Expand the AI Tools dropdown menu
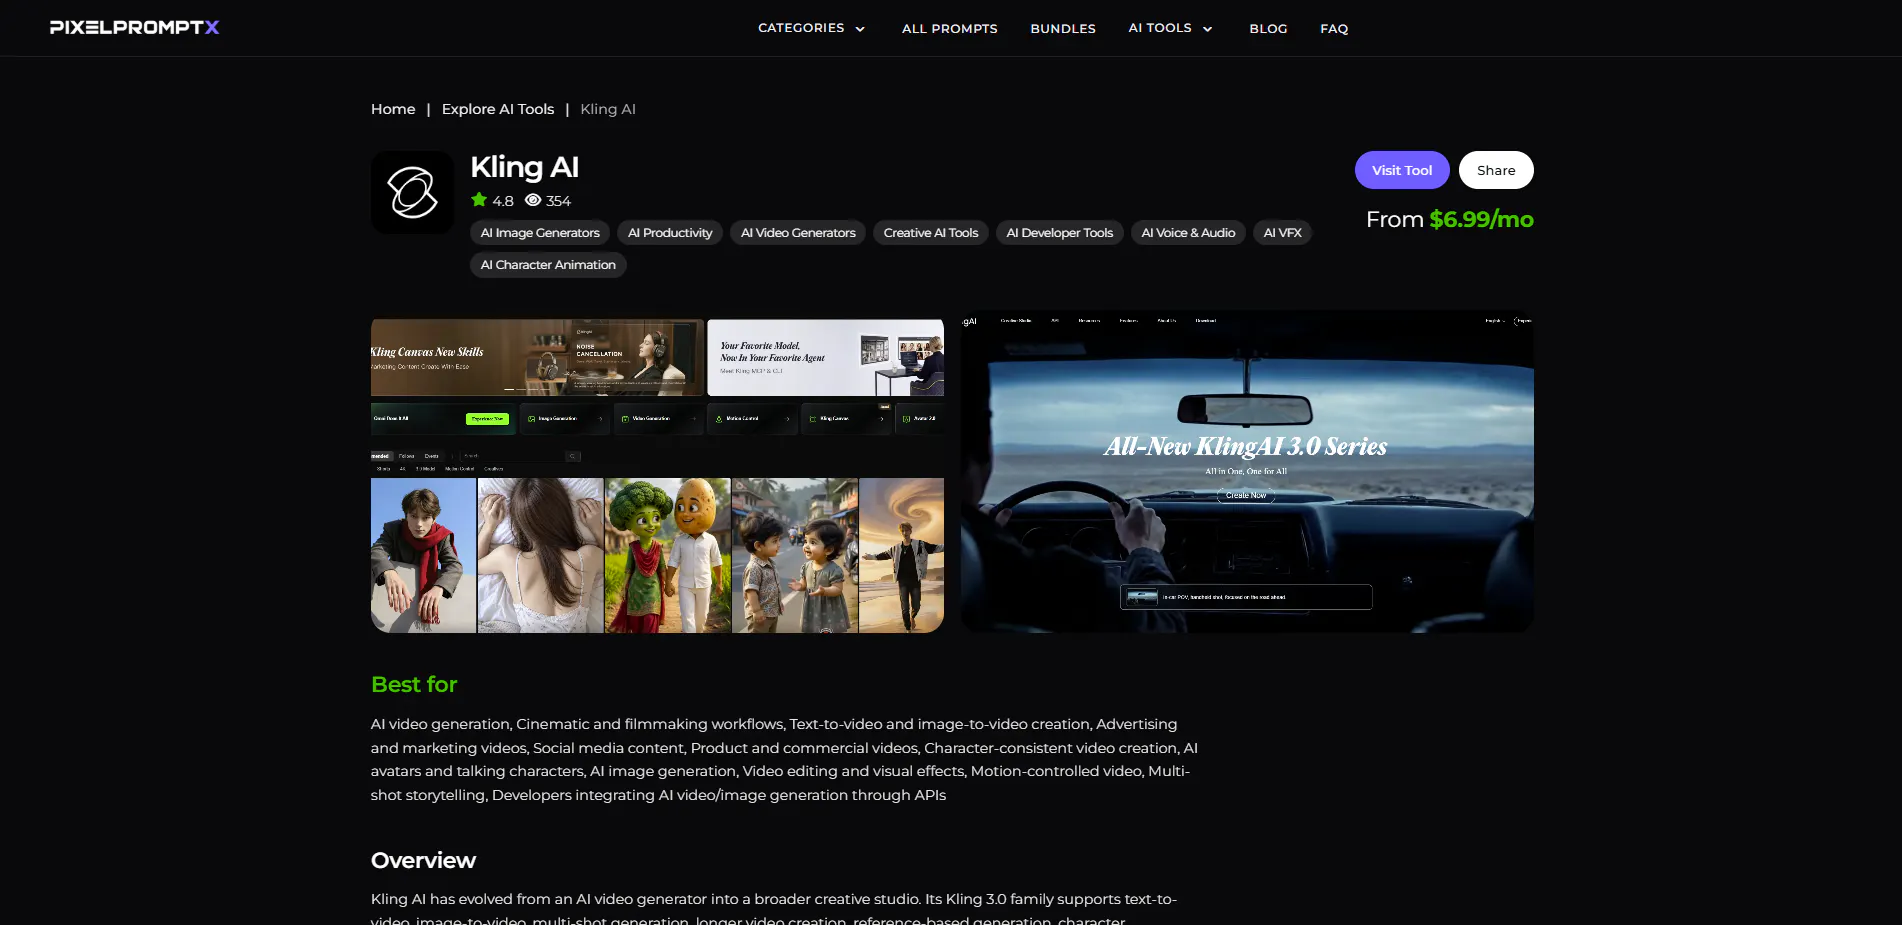 [1170, 28]
